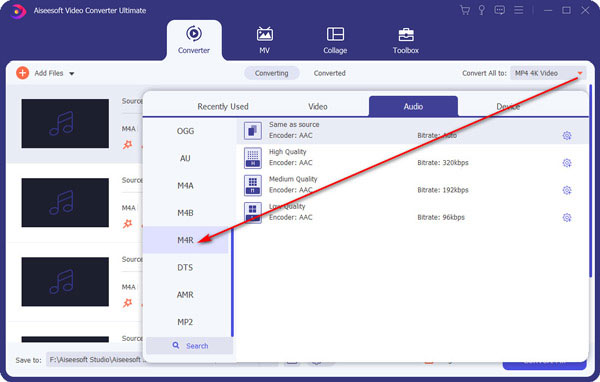The height and width of the screenshot is (382, 600).
Task: Open the hamburger menu icon
Action: point(518,10)
